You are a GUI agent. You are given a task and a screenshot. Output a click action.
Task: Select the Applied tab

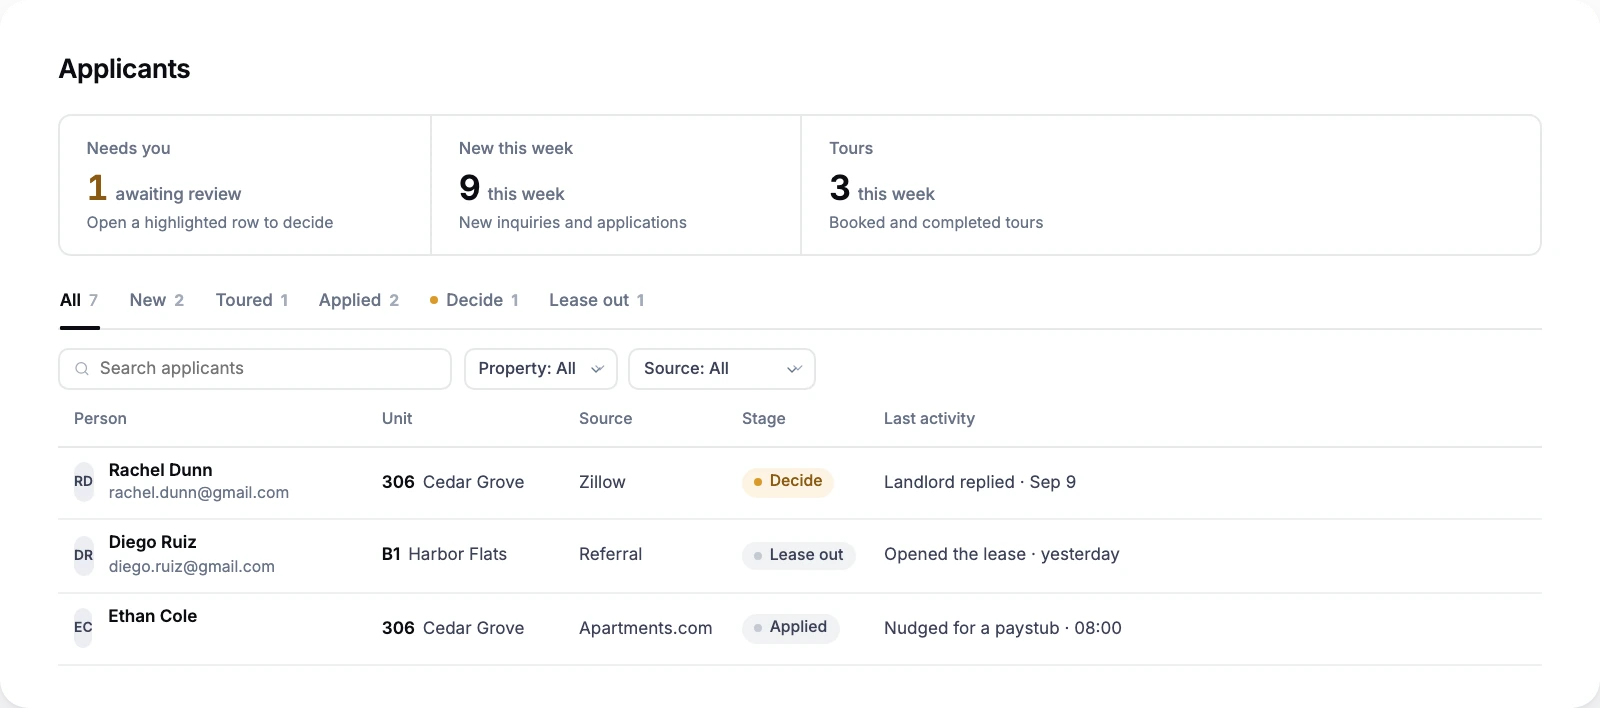pyautogui.click(x=359, y=300)
